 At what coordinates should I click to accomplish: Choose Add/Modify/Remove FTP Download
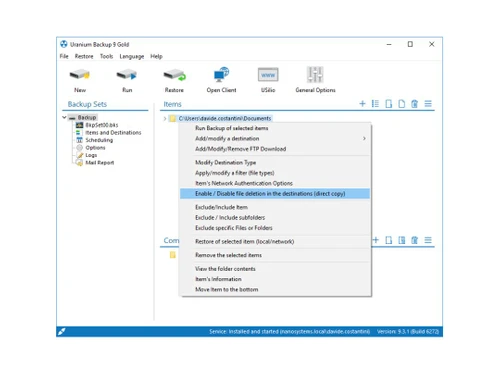275,149
